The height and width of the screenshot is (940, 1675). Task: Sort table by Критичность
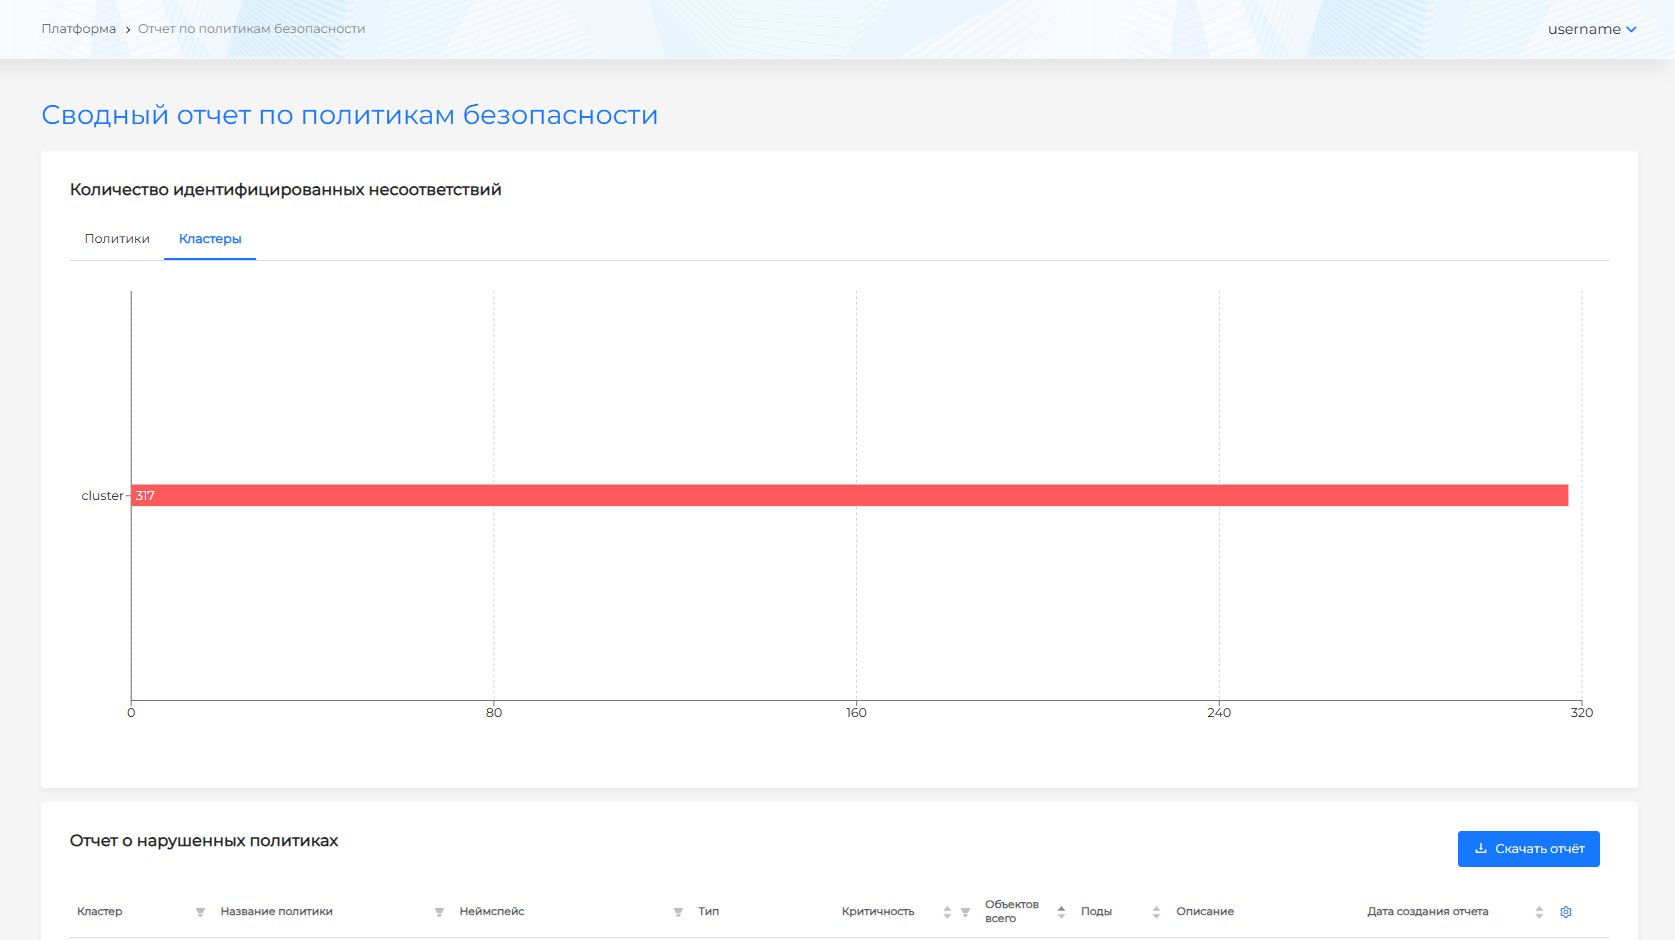click(947, 912)
